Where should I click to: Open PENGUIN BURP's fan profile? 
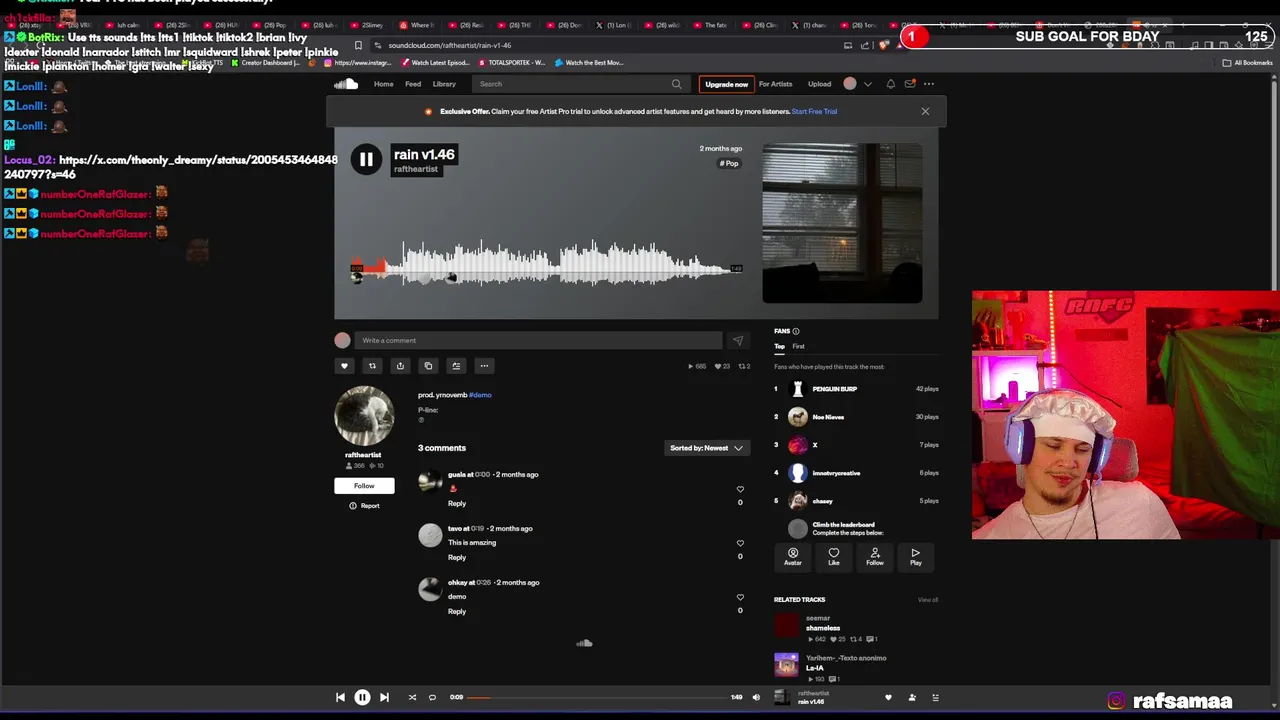(x=834, y=389)
